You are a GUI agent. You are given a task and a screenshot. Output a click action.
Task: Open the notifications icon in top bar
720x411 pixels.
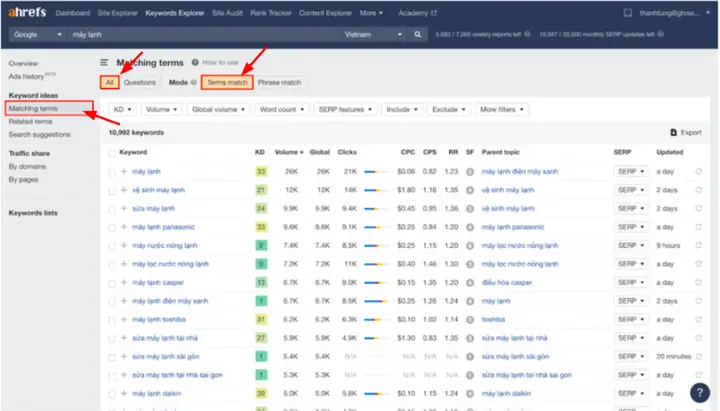pyautogui.click(x=627, y=13)
